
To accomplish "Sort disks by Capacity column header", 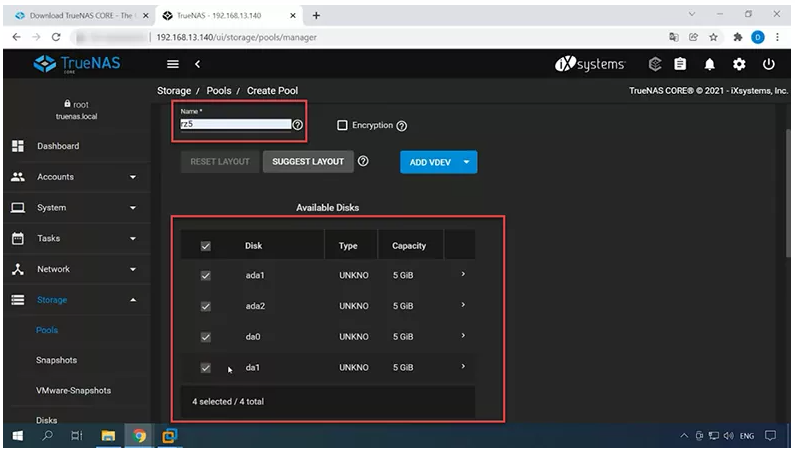I will tap(409, 246).
